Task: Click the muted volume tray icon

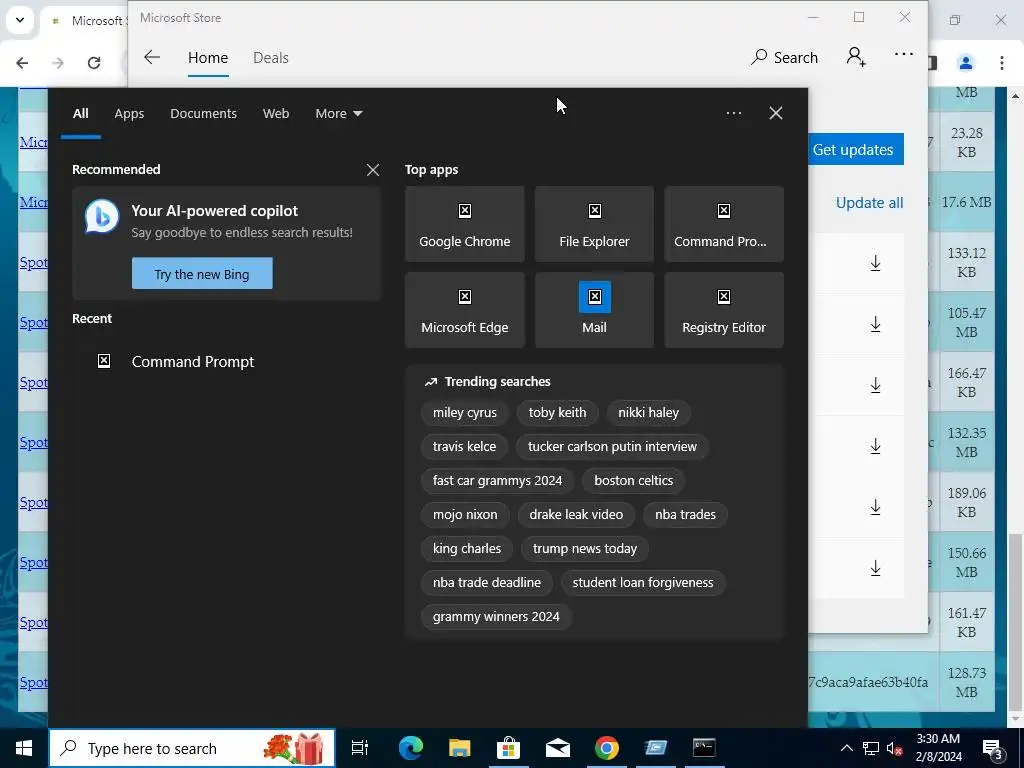Action: tap(894, 748)
